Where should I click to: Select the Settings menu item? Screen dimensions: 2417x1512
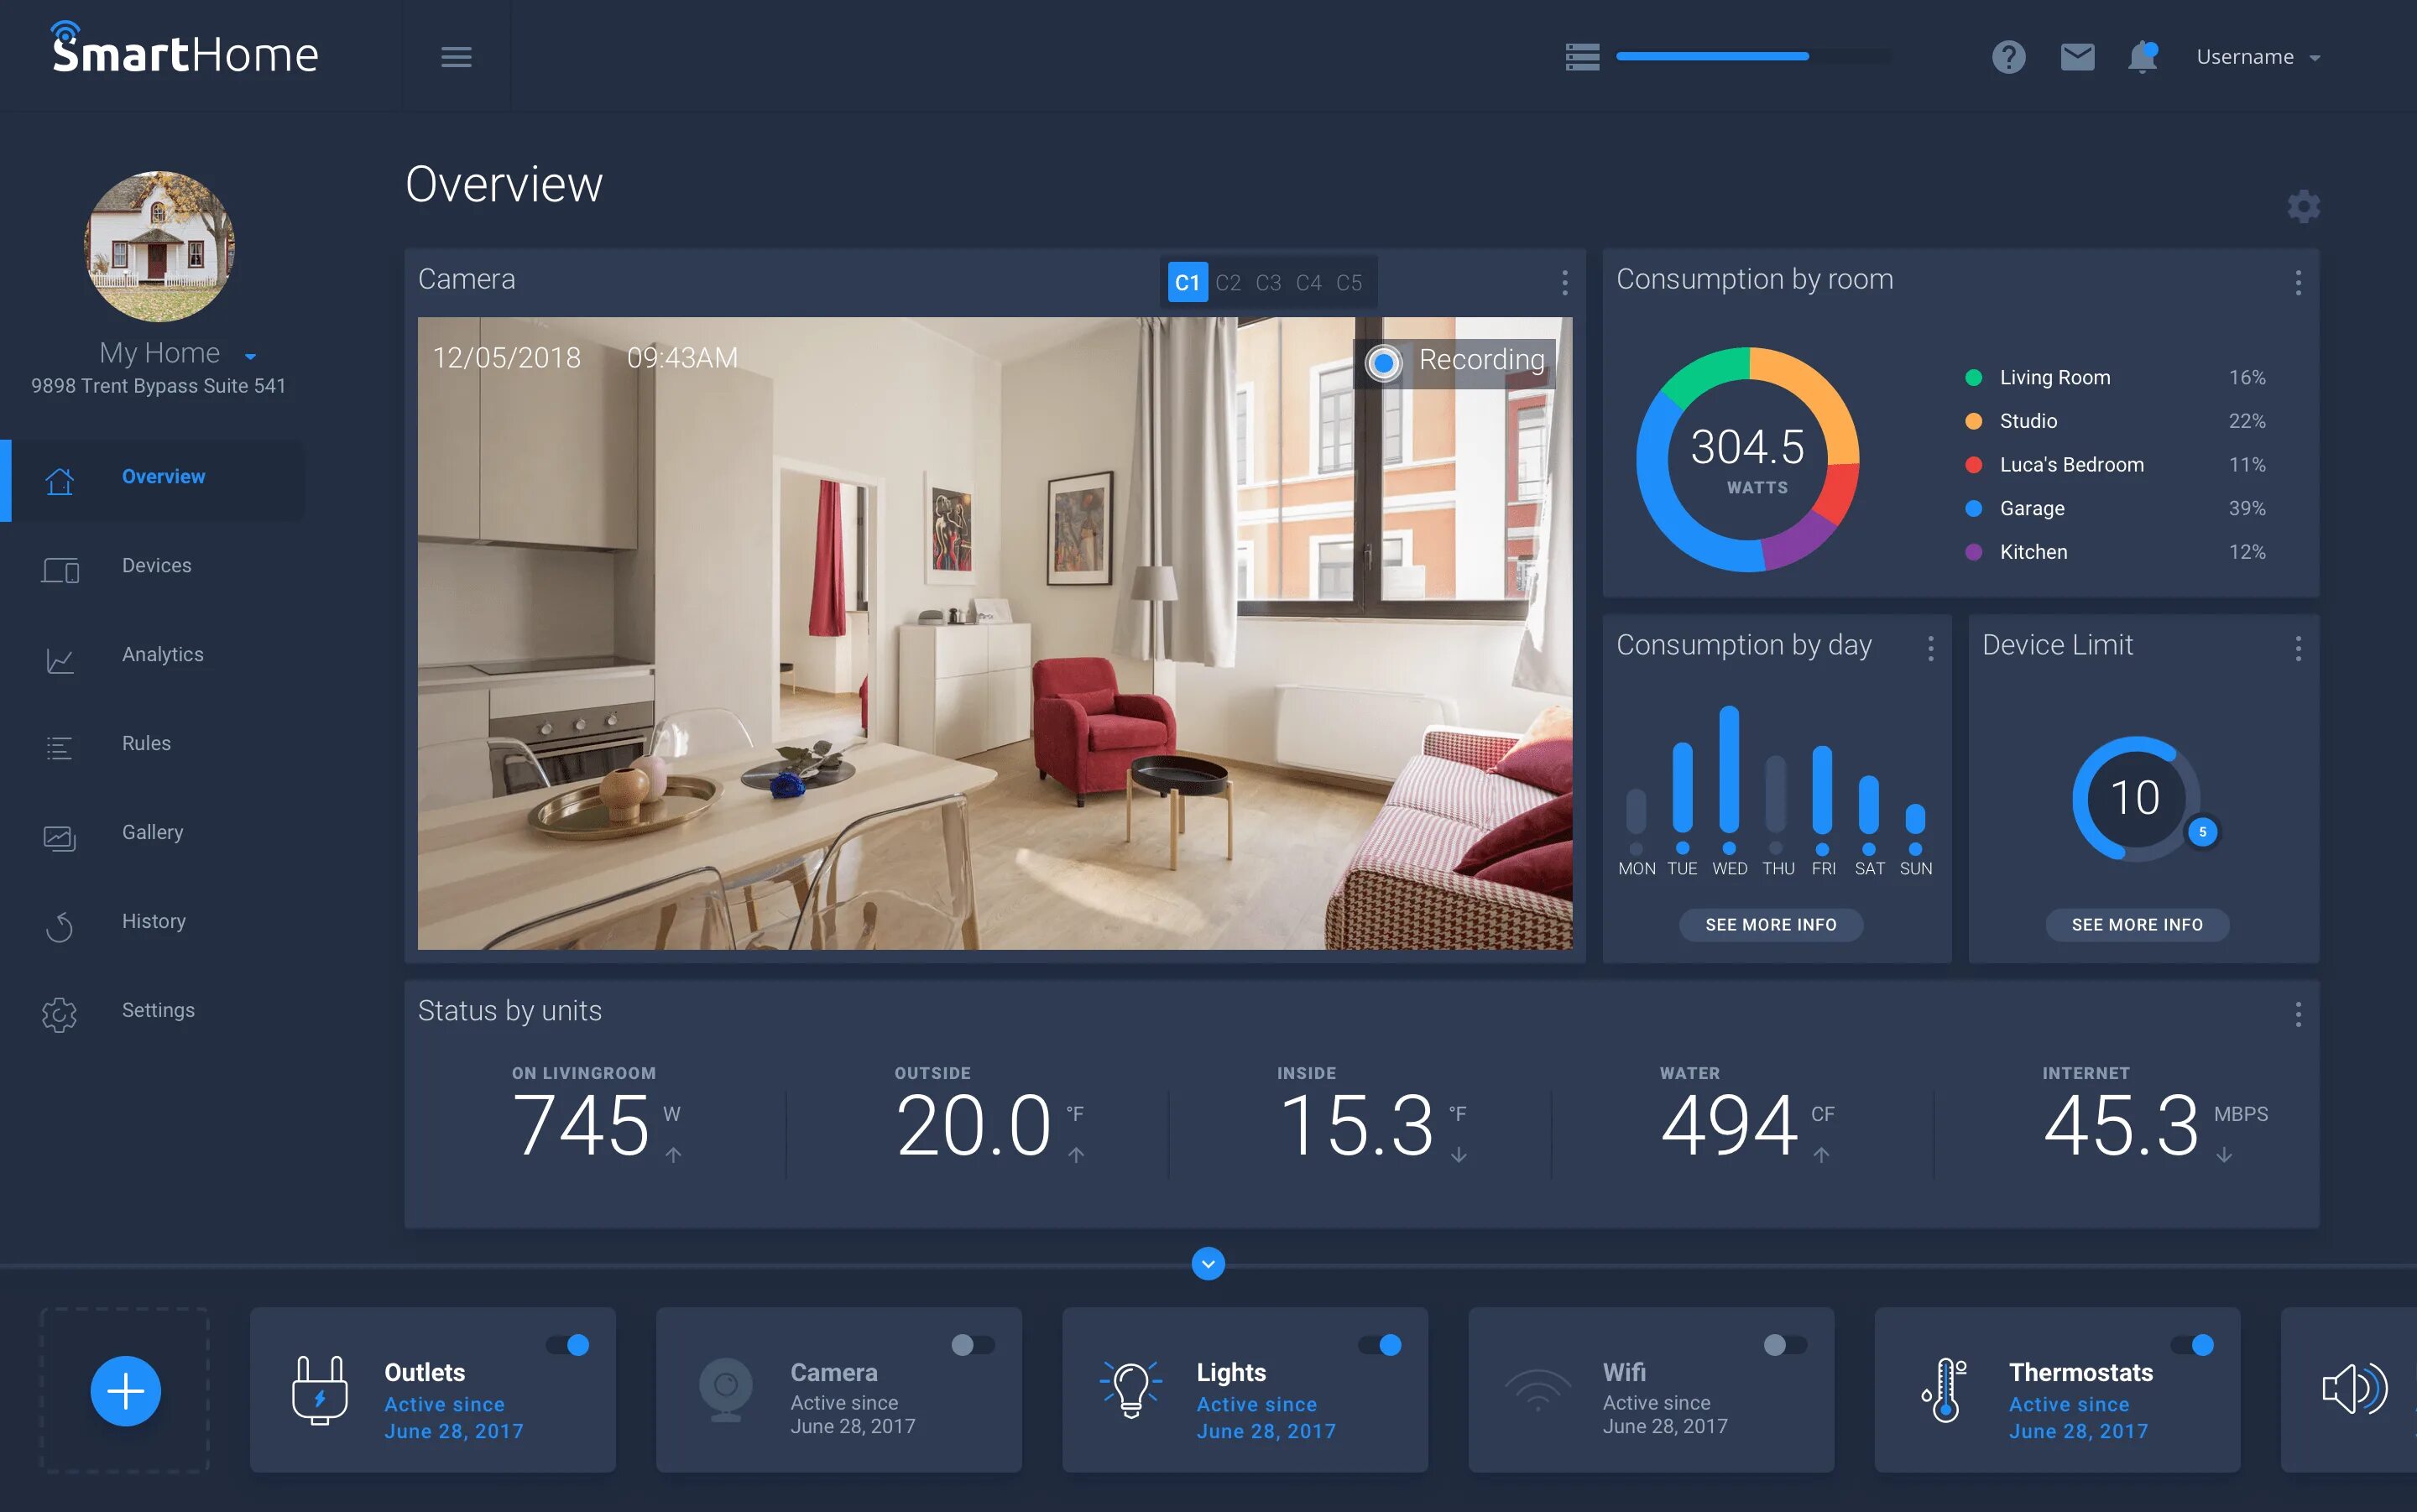pos(157,1010)
